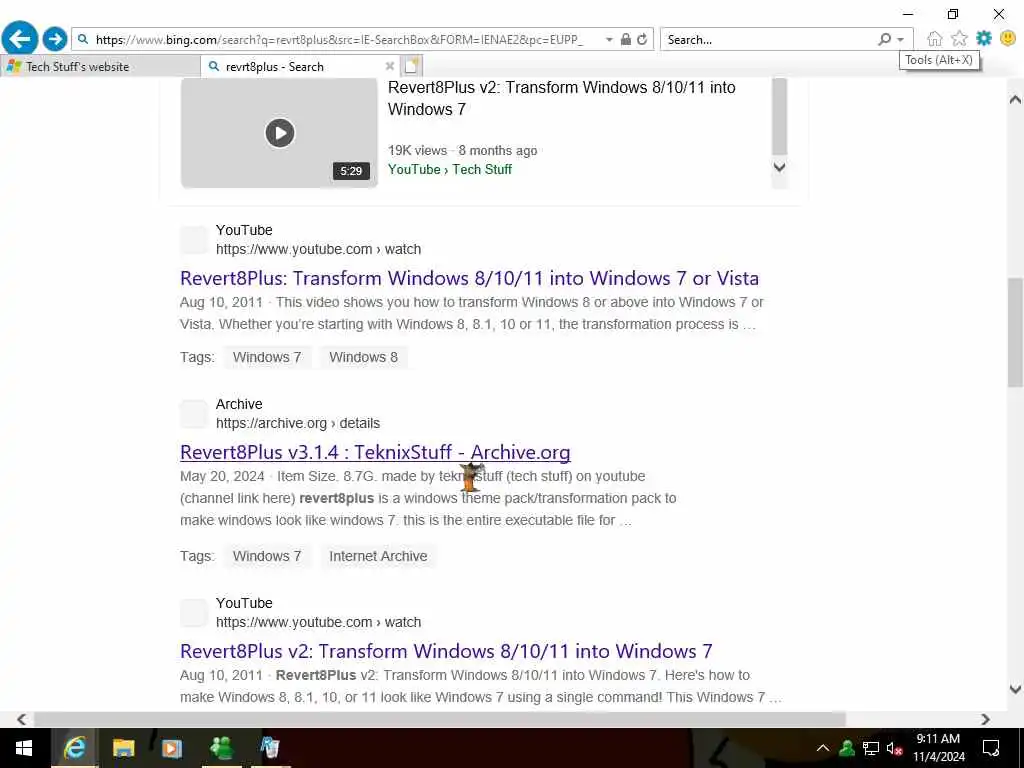Click the YouTube › Tech Stuff source link
Image resolution: width=1024 pixels, height=768 pixels.
click(449, 169)
